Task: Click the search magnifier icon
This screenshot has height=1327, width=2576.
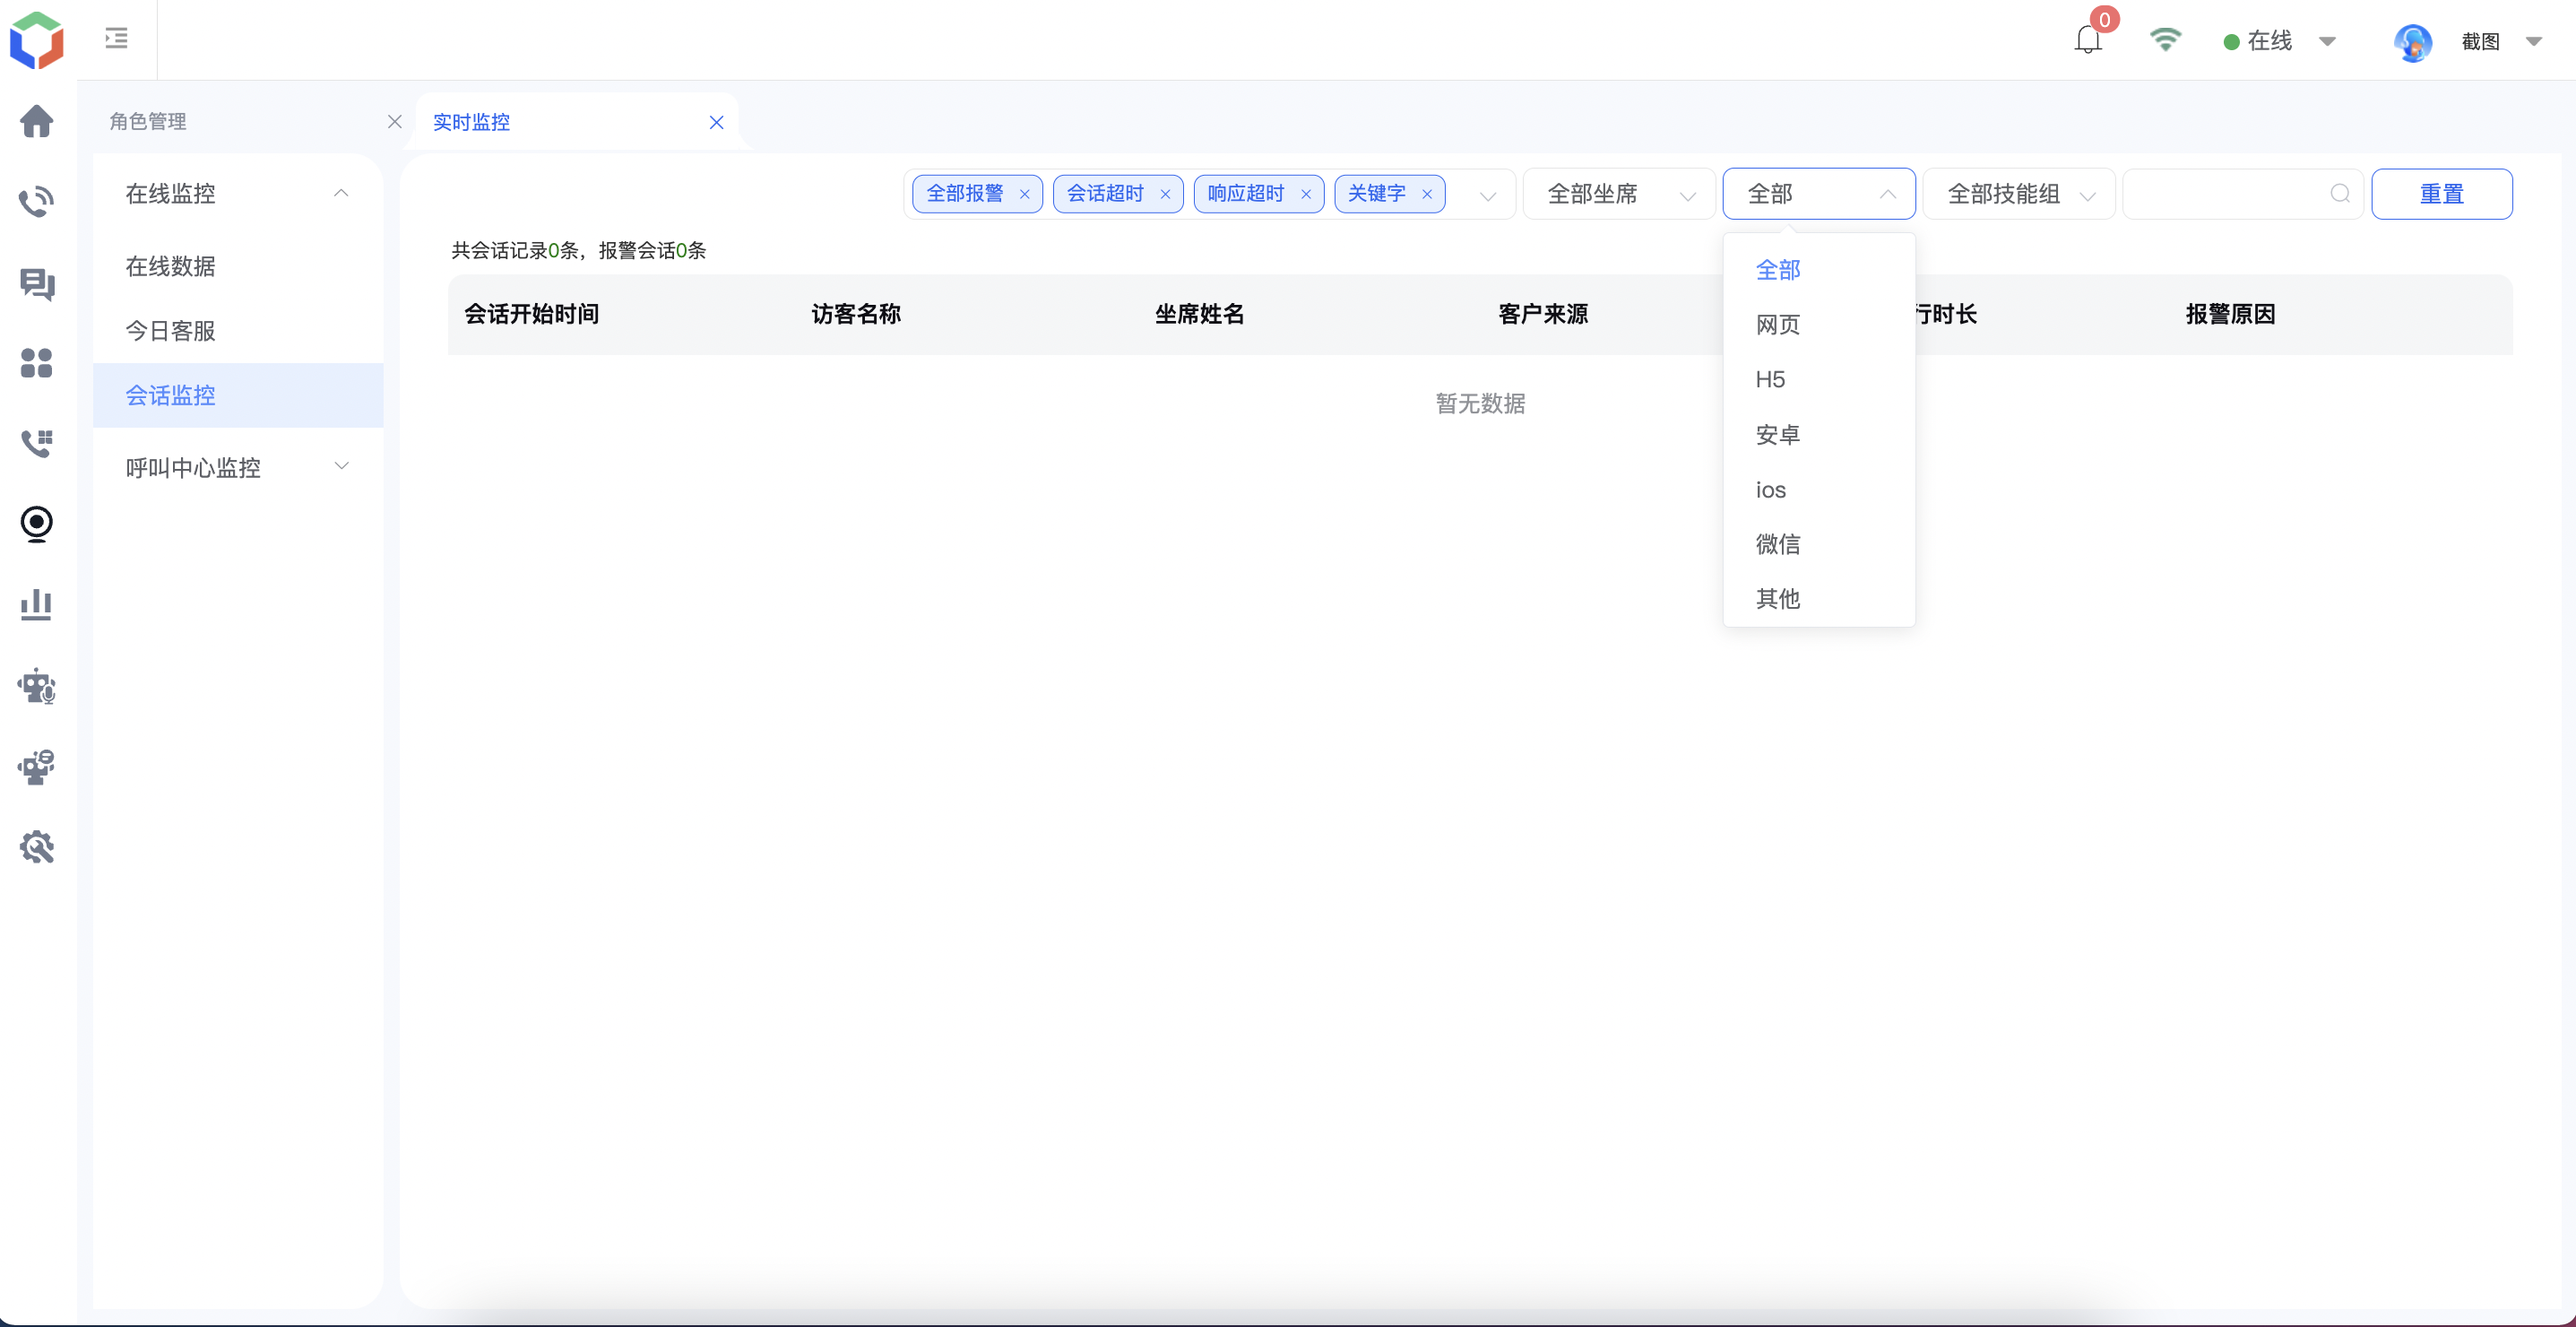Action: 2340,193
